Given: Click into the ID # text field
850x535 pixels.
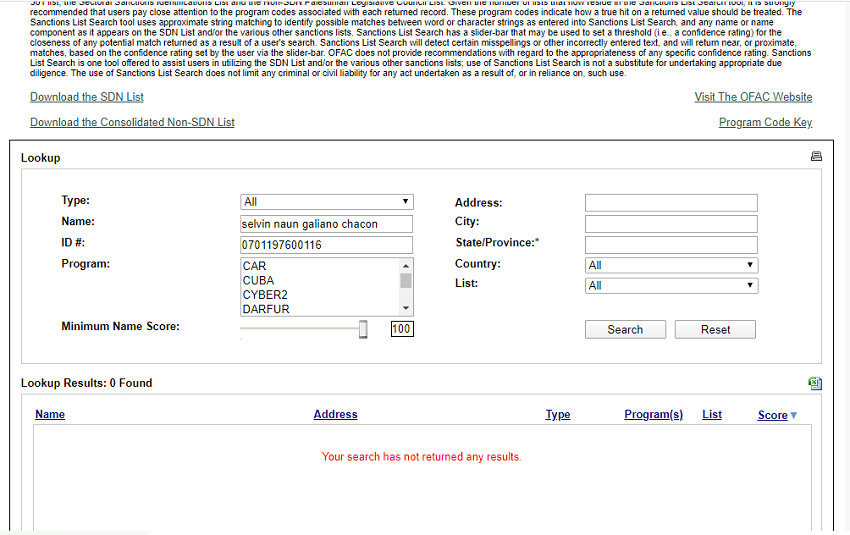Looking at the screenshot, I should (326, 245).
